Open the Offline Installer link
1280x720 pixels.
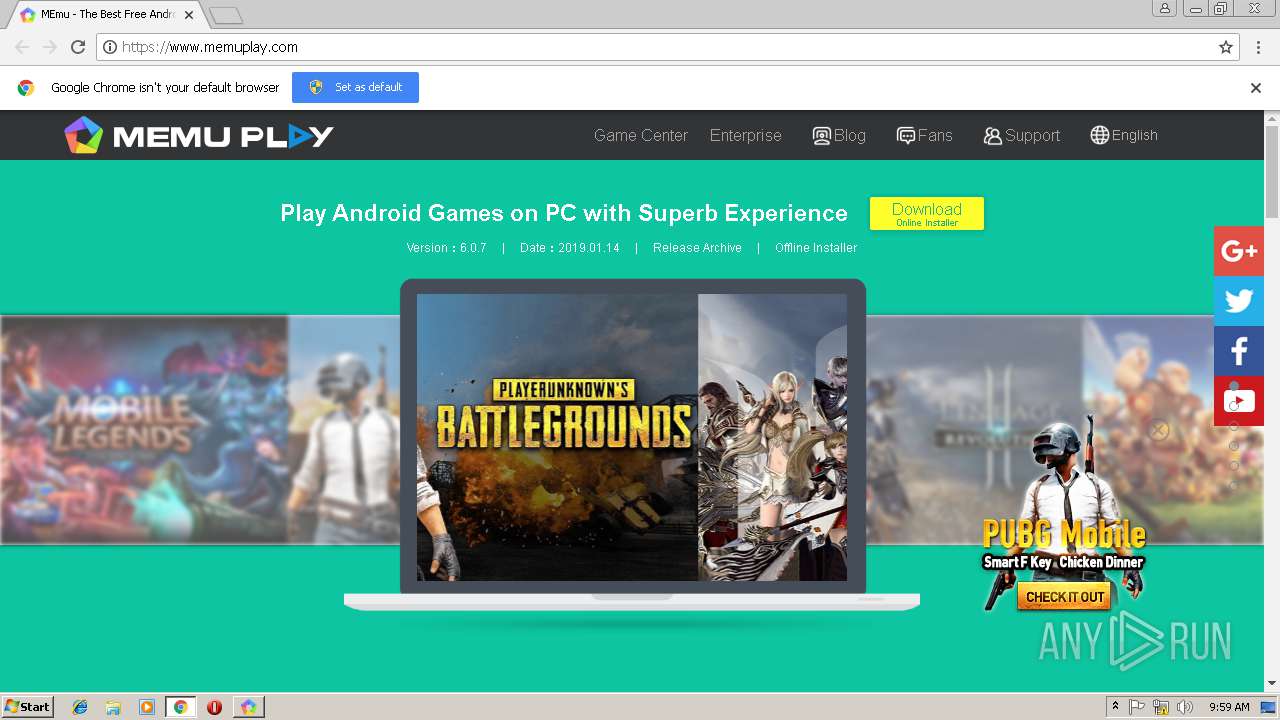point(816,248)
